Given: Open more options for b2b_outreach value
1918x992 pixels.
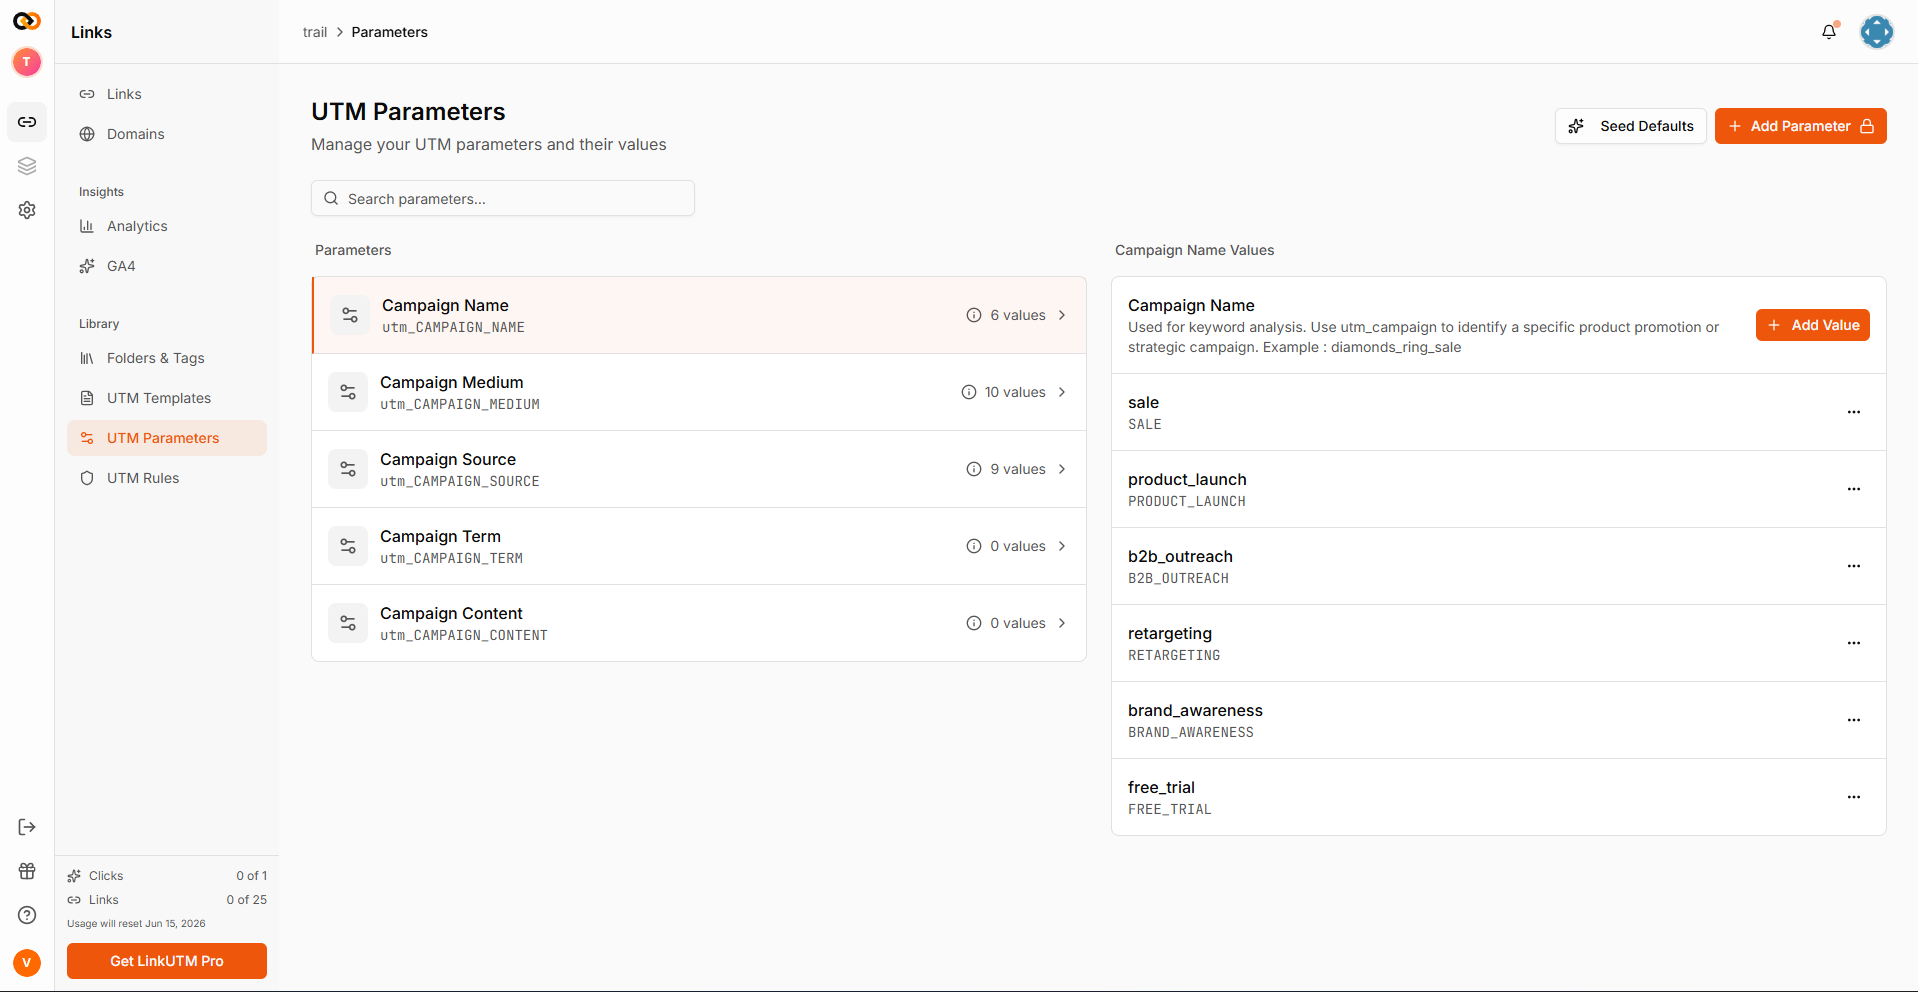Looking at the screenshot, I should point(1854,566).
